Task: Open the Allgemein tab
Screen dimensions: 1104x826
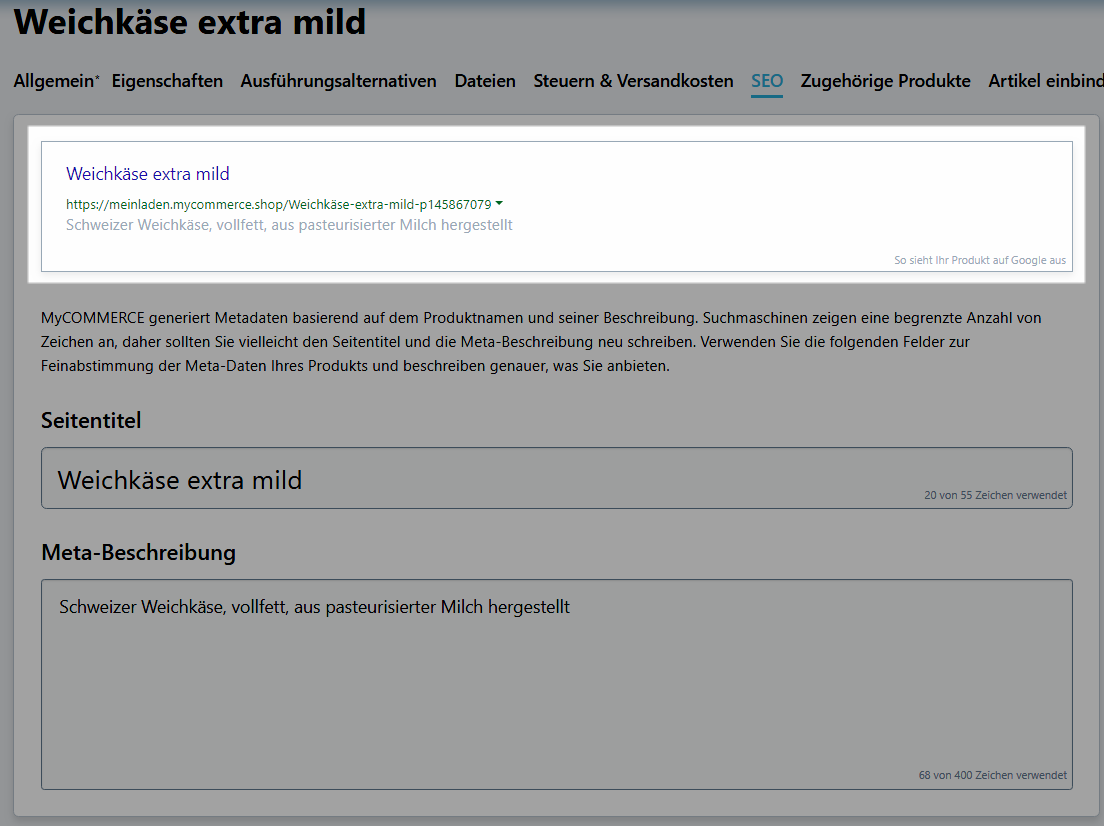Action: coord(55,81)
